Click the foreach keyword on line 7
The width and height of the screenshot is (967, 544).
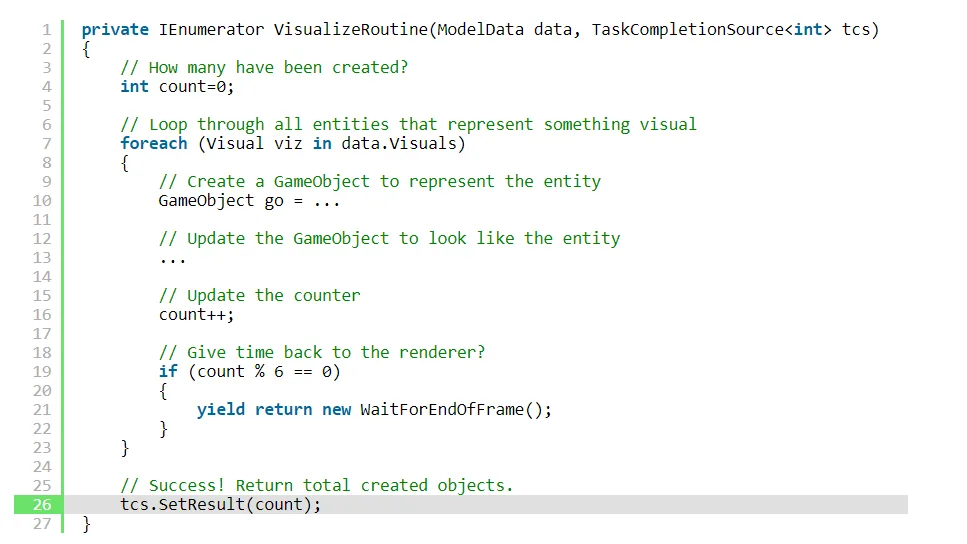[154, 144]
